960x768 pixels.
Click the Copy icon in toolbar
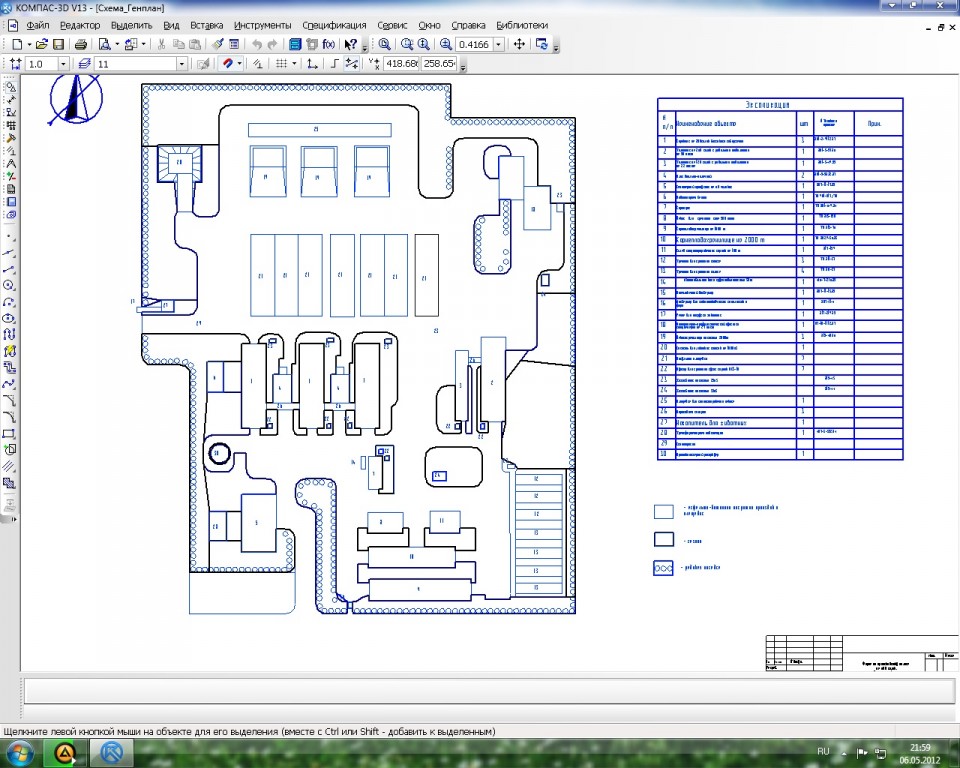pos(179,44)
